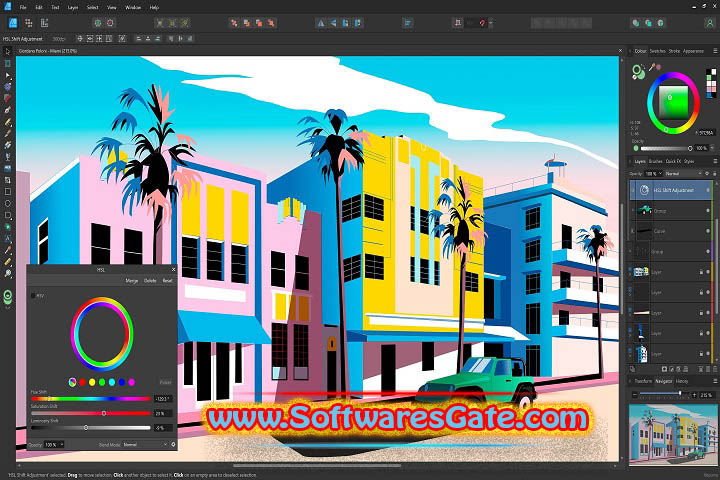Open the Navigator panel options menu
The image size is (720, 480).
tap(715, 381)
